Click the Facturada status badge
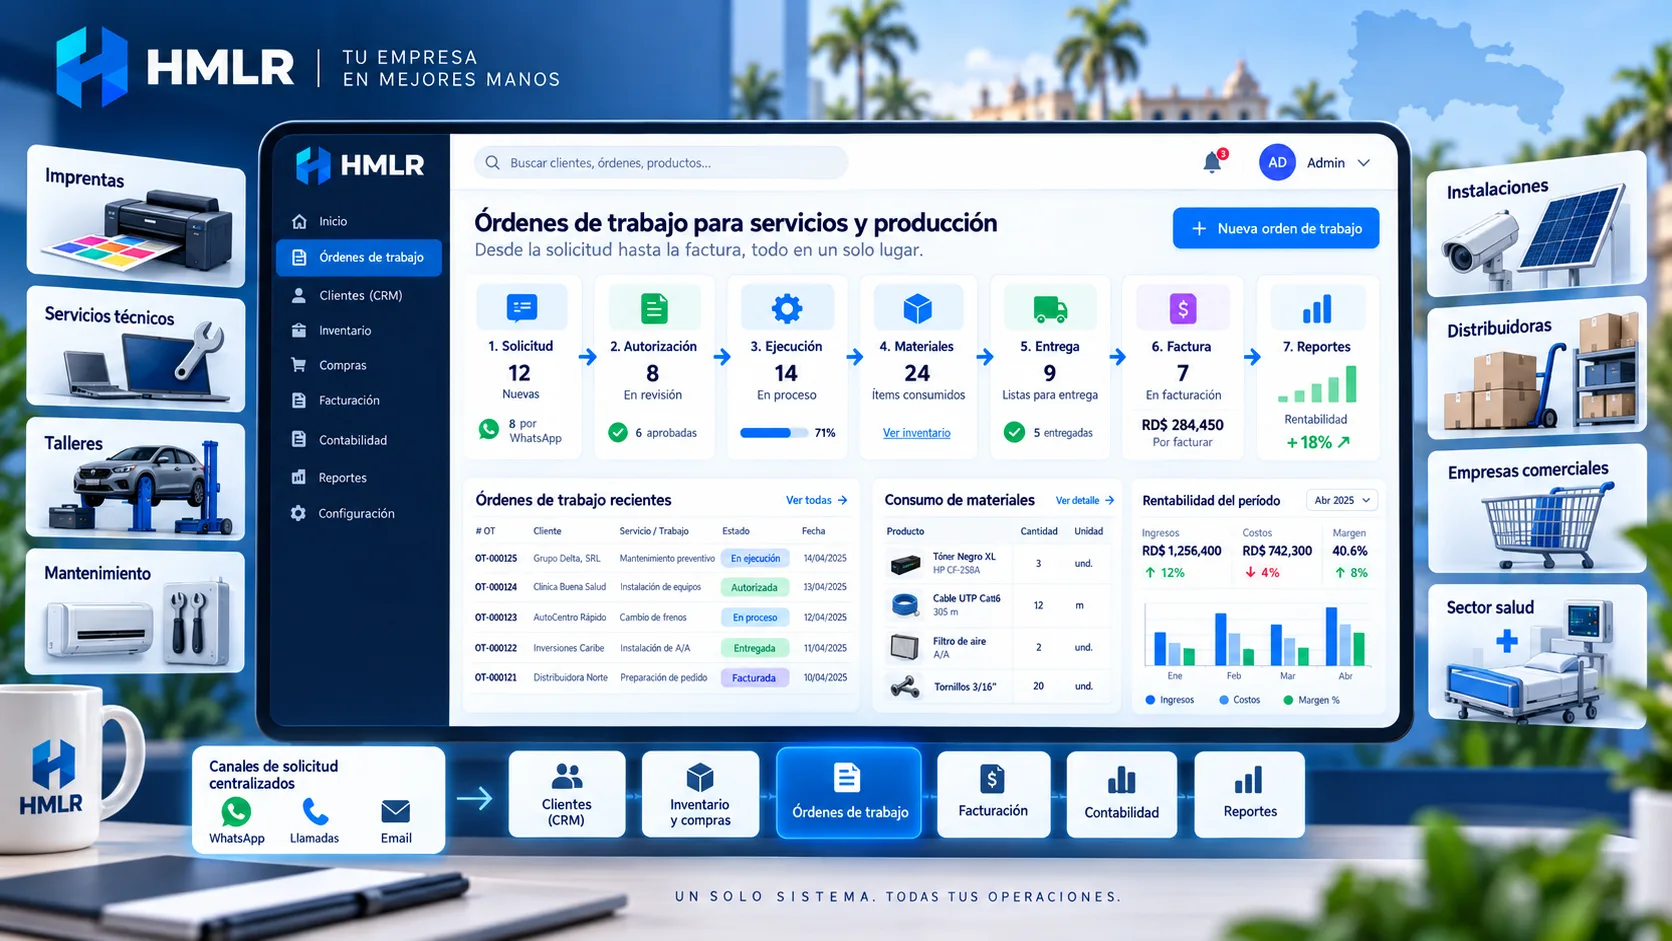 tap(754, 678)
